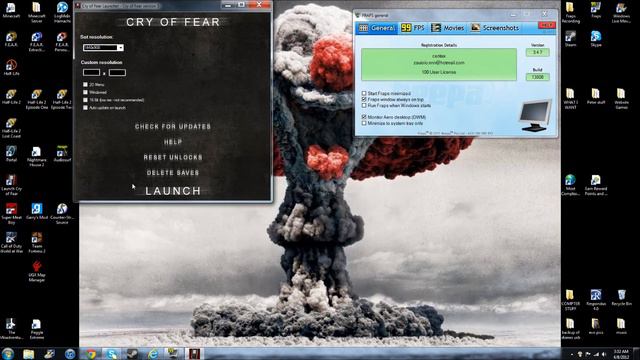The width and height of the screenshot is (640, 360).
Task: Toggle Auto-update on launch checkbox
Action: [85, 108]
